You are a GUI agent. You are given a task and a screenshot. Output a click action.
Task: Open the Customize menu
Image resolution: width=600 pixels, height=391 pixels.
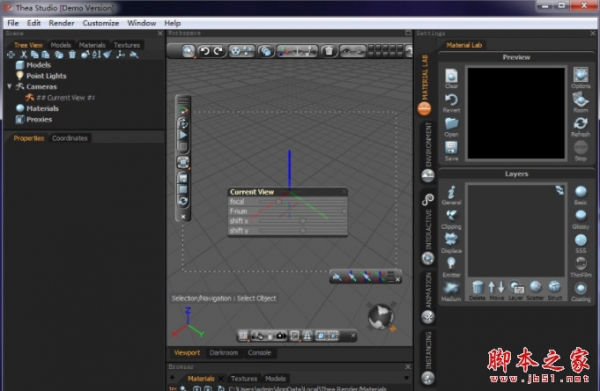coord(101,23)
